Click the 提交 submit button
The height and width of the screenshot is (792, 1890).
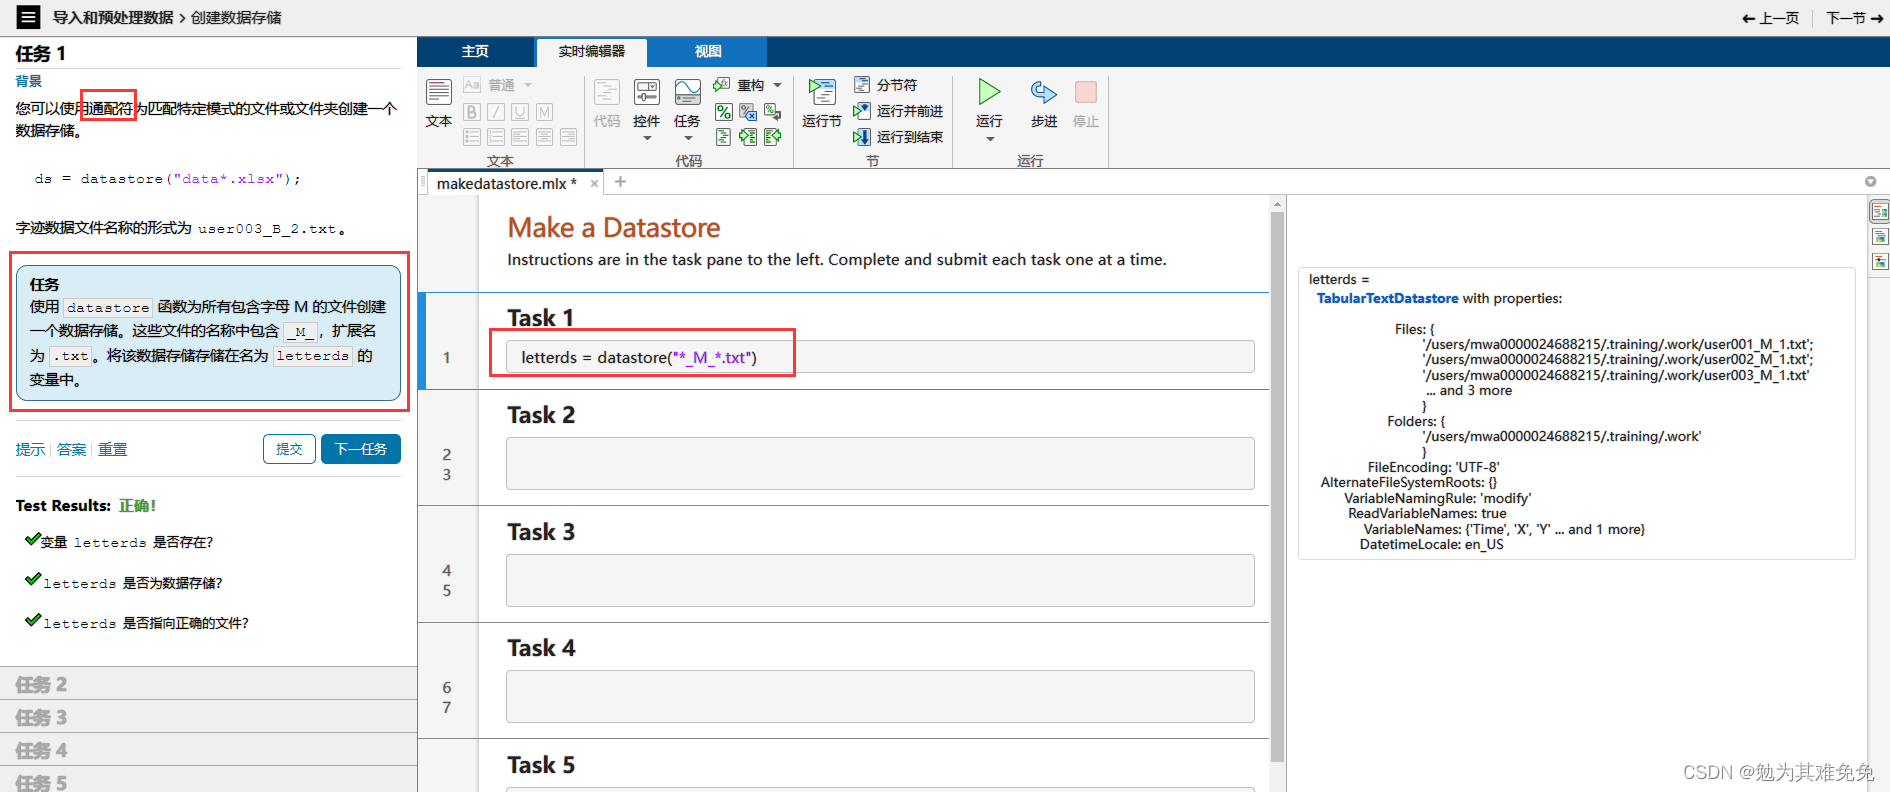click(290, 449)
